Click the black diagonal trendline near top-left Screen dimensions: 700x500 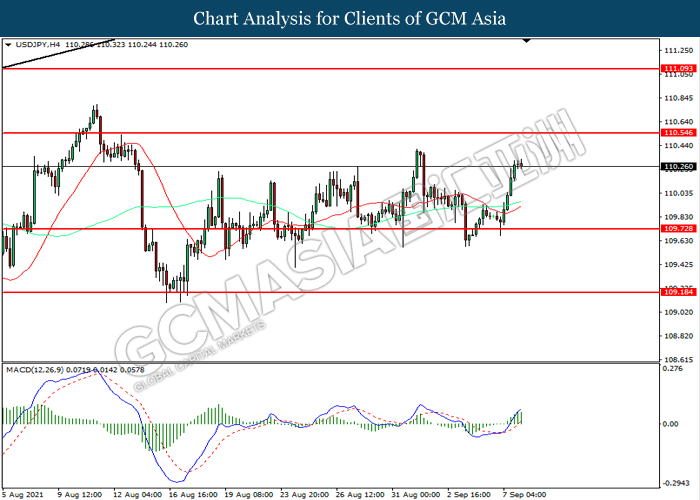(x=58, y=53)
